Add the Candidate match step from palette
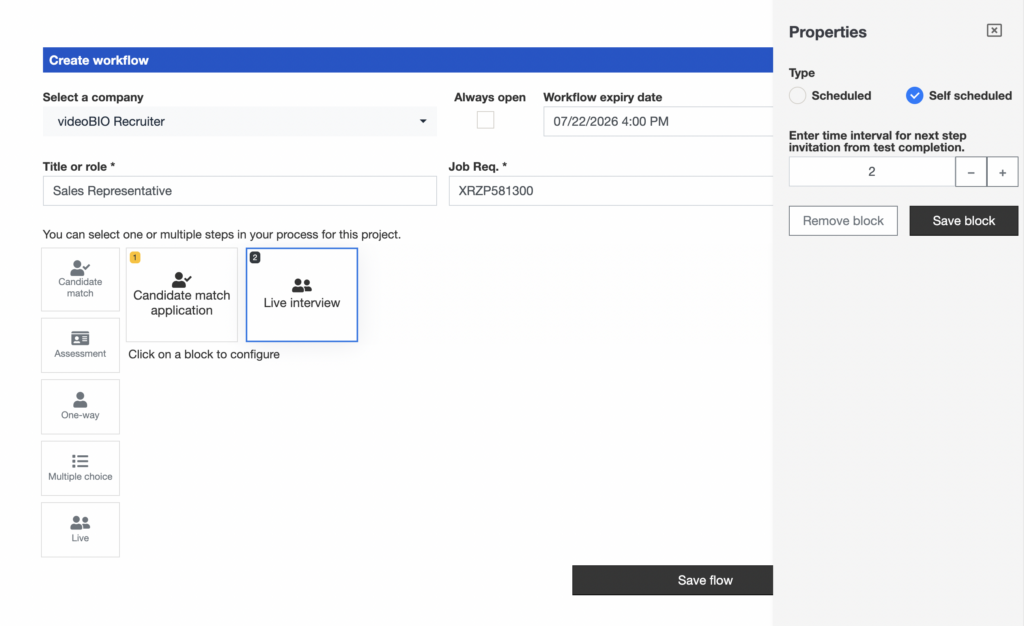 (x=80, y=279)
